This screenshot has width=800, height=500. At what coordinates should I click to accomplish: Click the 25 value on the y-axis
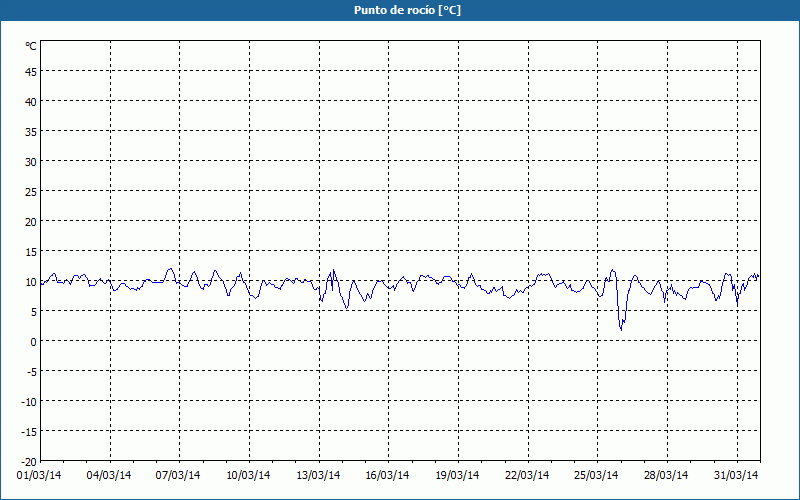click(31, 192)
